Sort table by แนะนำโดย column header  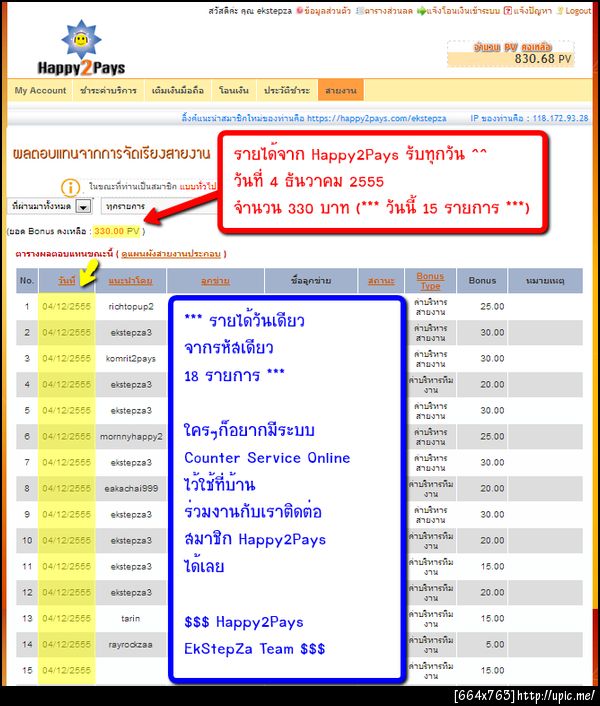point(131,281)
